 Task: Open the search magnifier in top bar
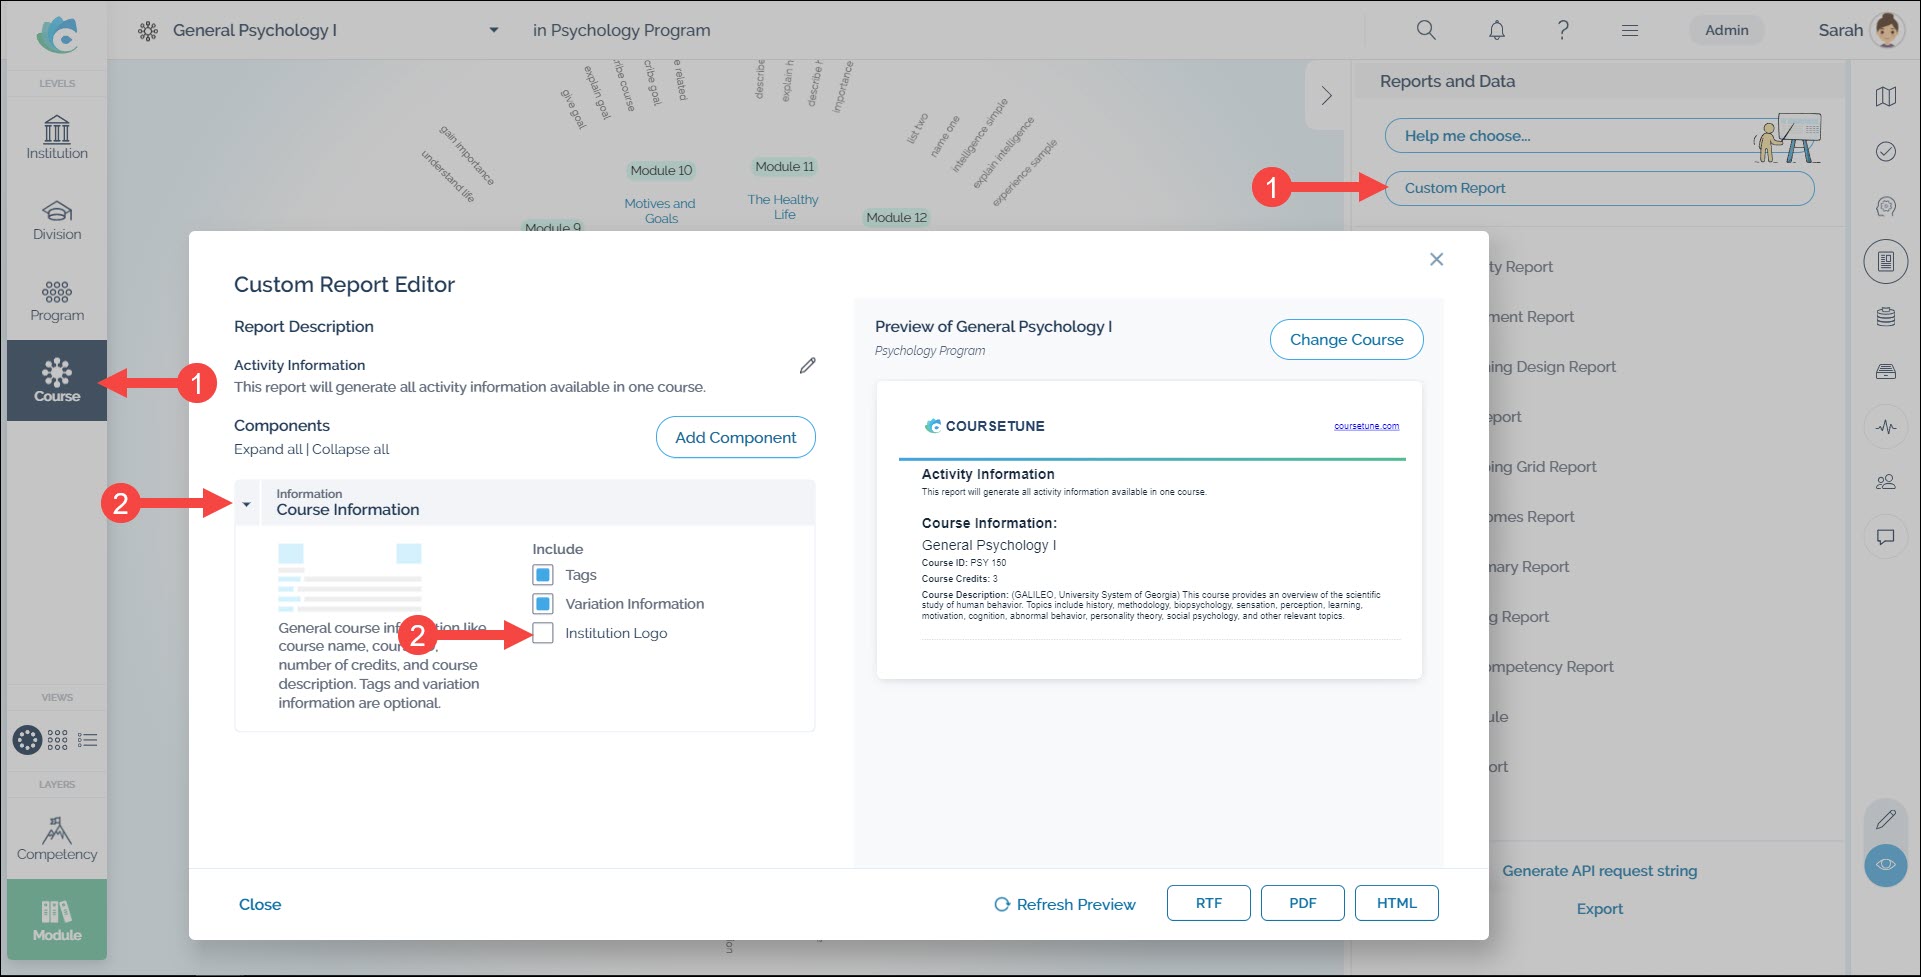(1426, 30)
